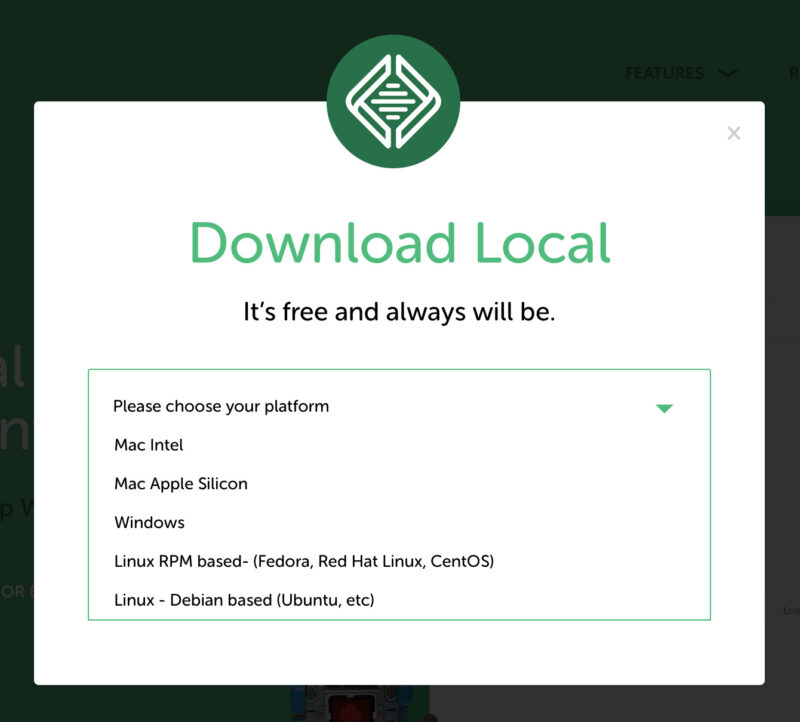Choose the Linux Debian based option
Image resolution: width=800 pixels, height=722 pixels.
click(399, 600)
